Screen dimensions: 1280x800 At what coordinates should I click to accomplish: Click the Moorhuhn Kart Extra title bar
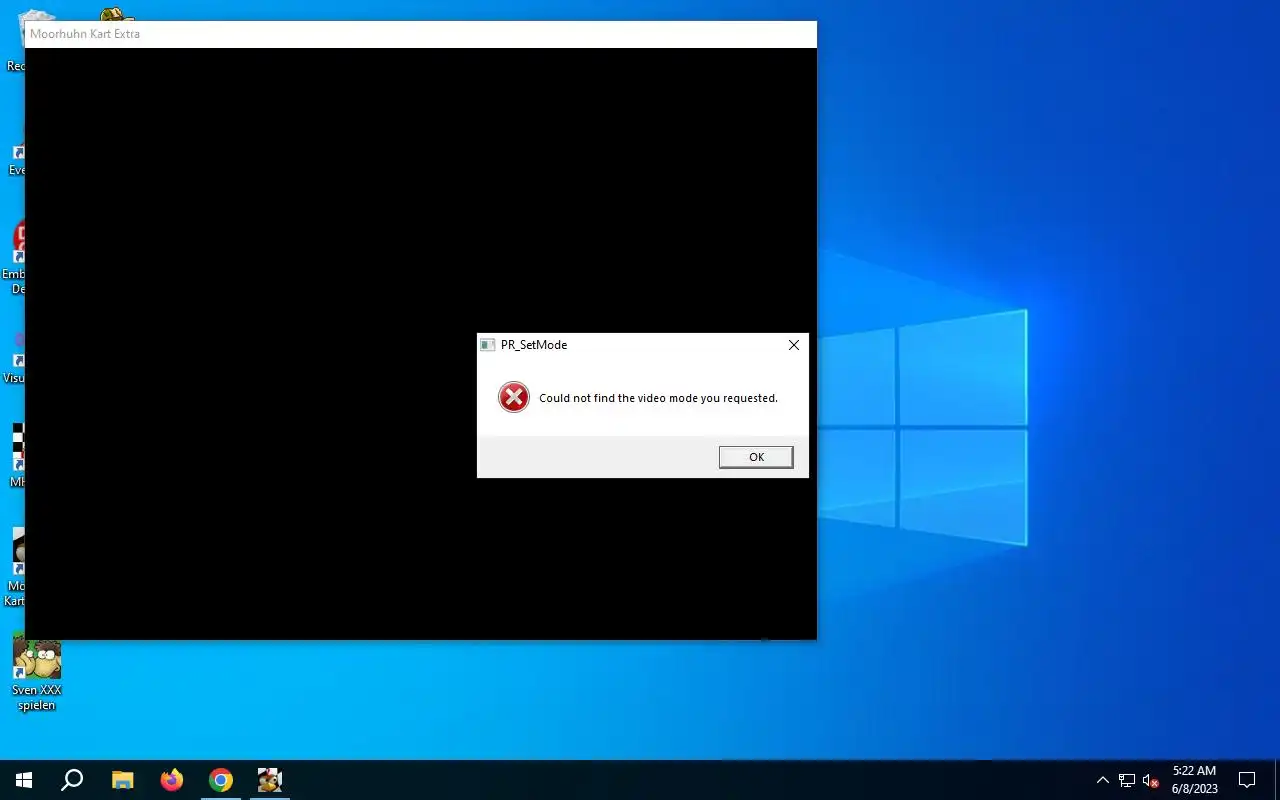pos(420,34)
